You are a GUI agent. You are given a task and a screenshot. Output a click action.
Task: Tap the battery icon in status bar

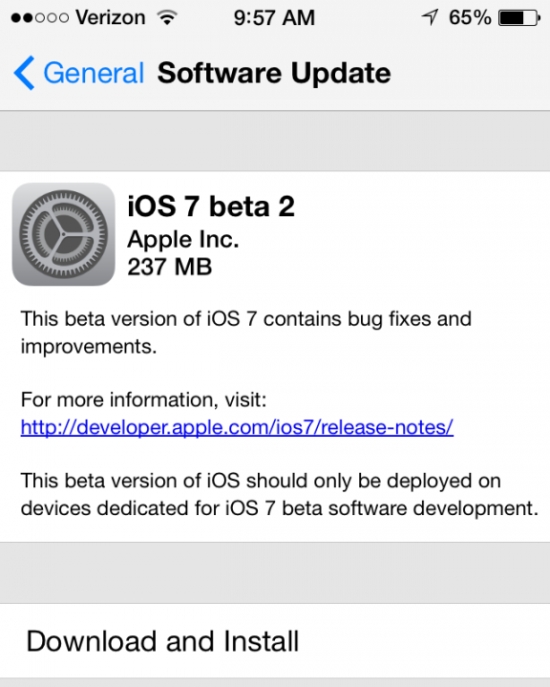519,18
